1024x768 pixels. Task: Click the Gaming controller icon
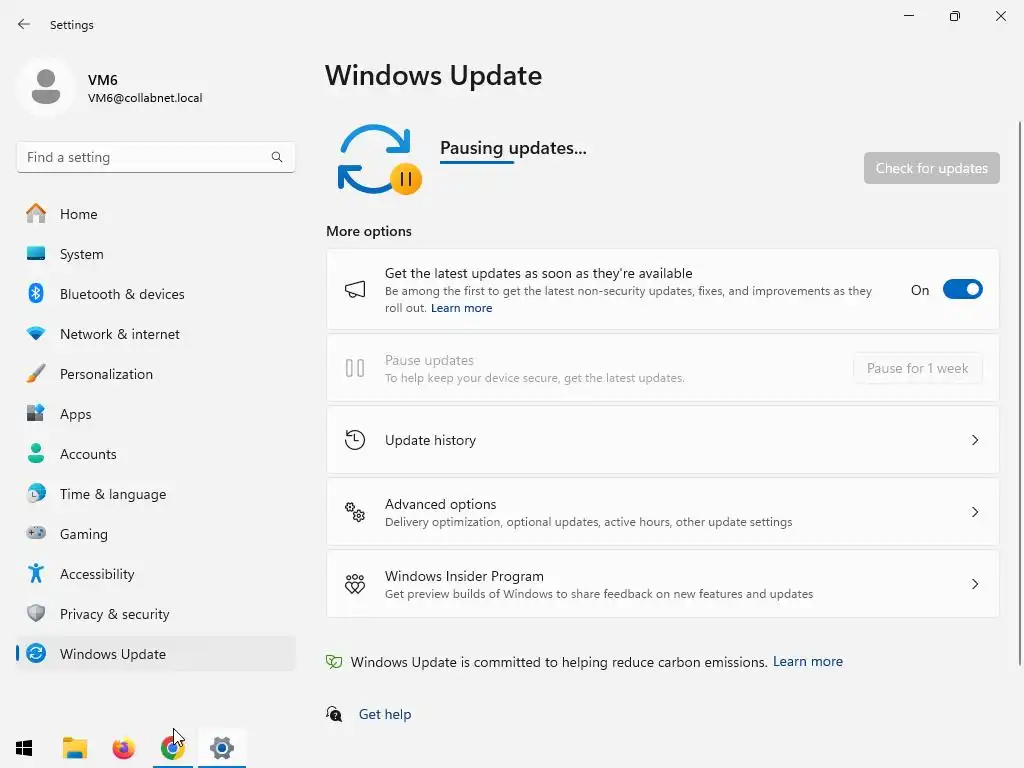click(x=36, y=533)
